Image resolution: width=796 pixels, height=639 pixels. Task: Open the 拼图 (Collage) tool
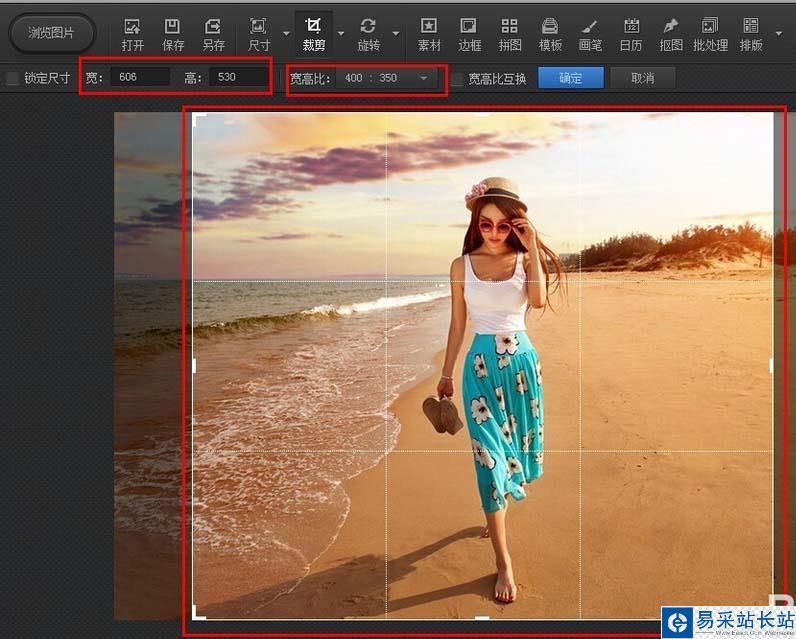(x=510, y=33)
